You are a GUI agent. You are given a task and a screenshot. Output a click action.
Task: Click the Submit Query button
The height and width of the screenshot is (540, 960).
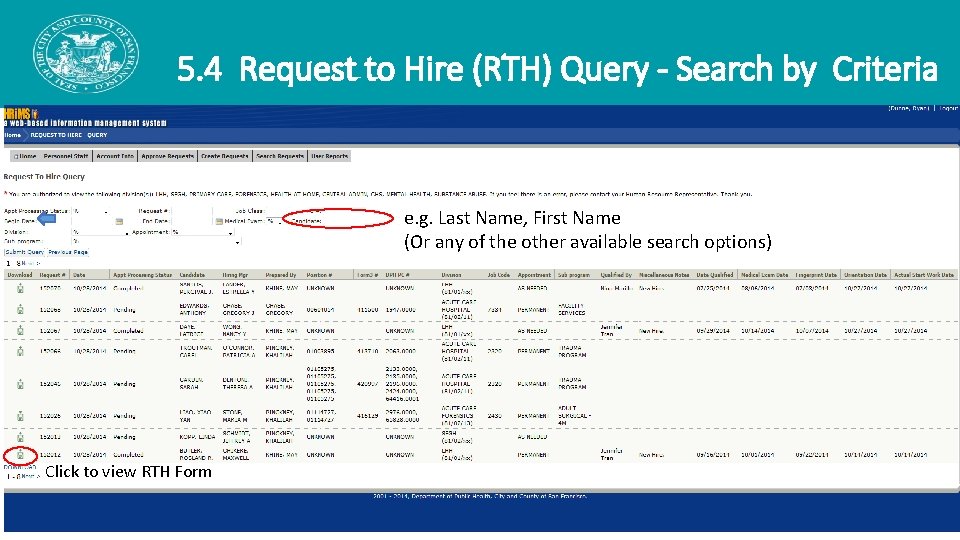pos(24,252)
